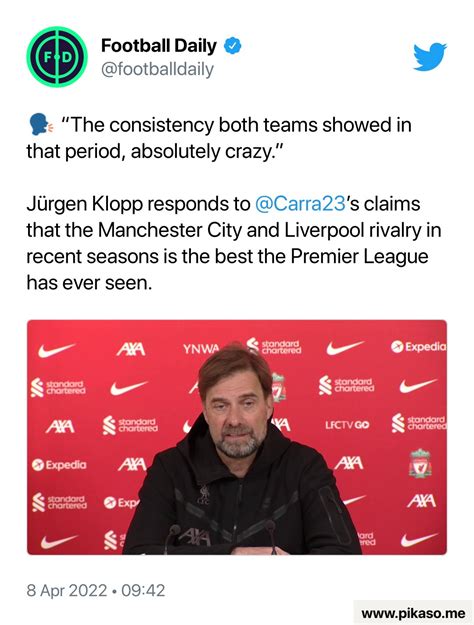
Task: Click the www.pikaso.me watermark
Action: point(413,613)
